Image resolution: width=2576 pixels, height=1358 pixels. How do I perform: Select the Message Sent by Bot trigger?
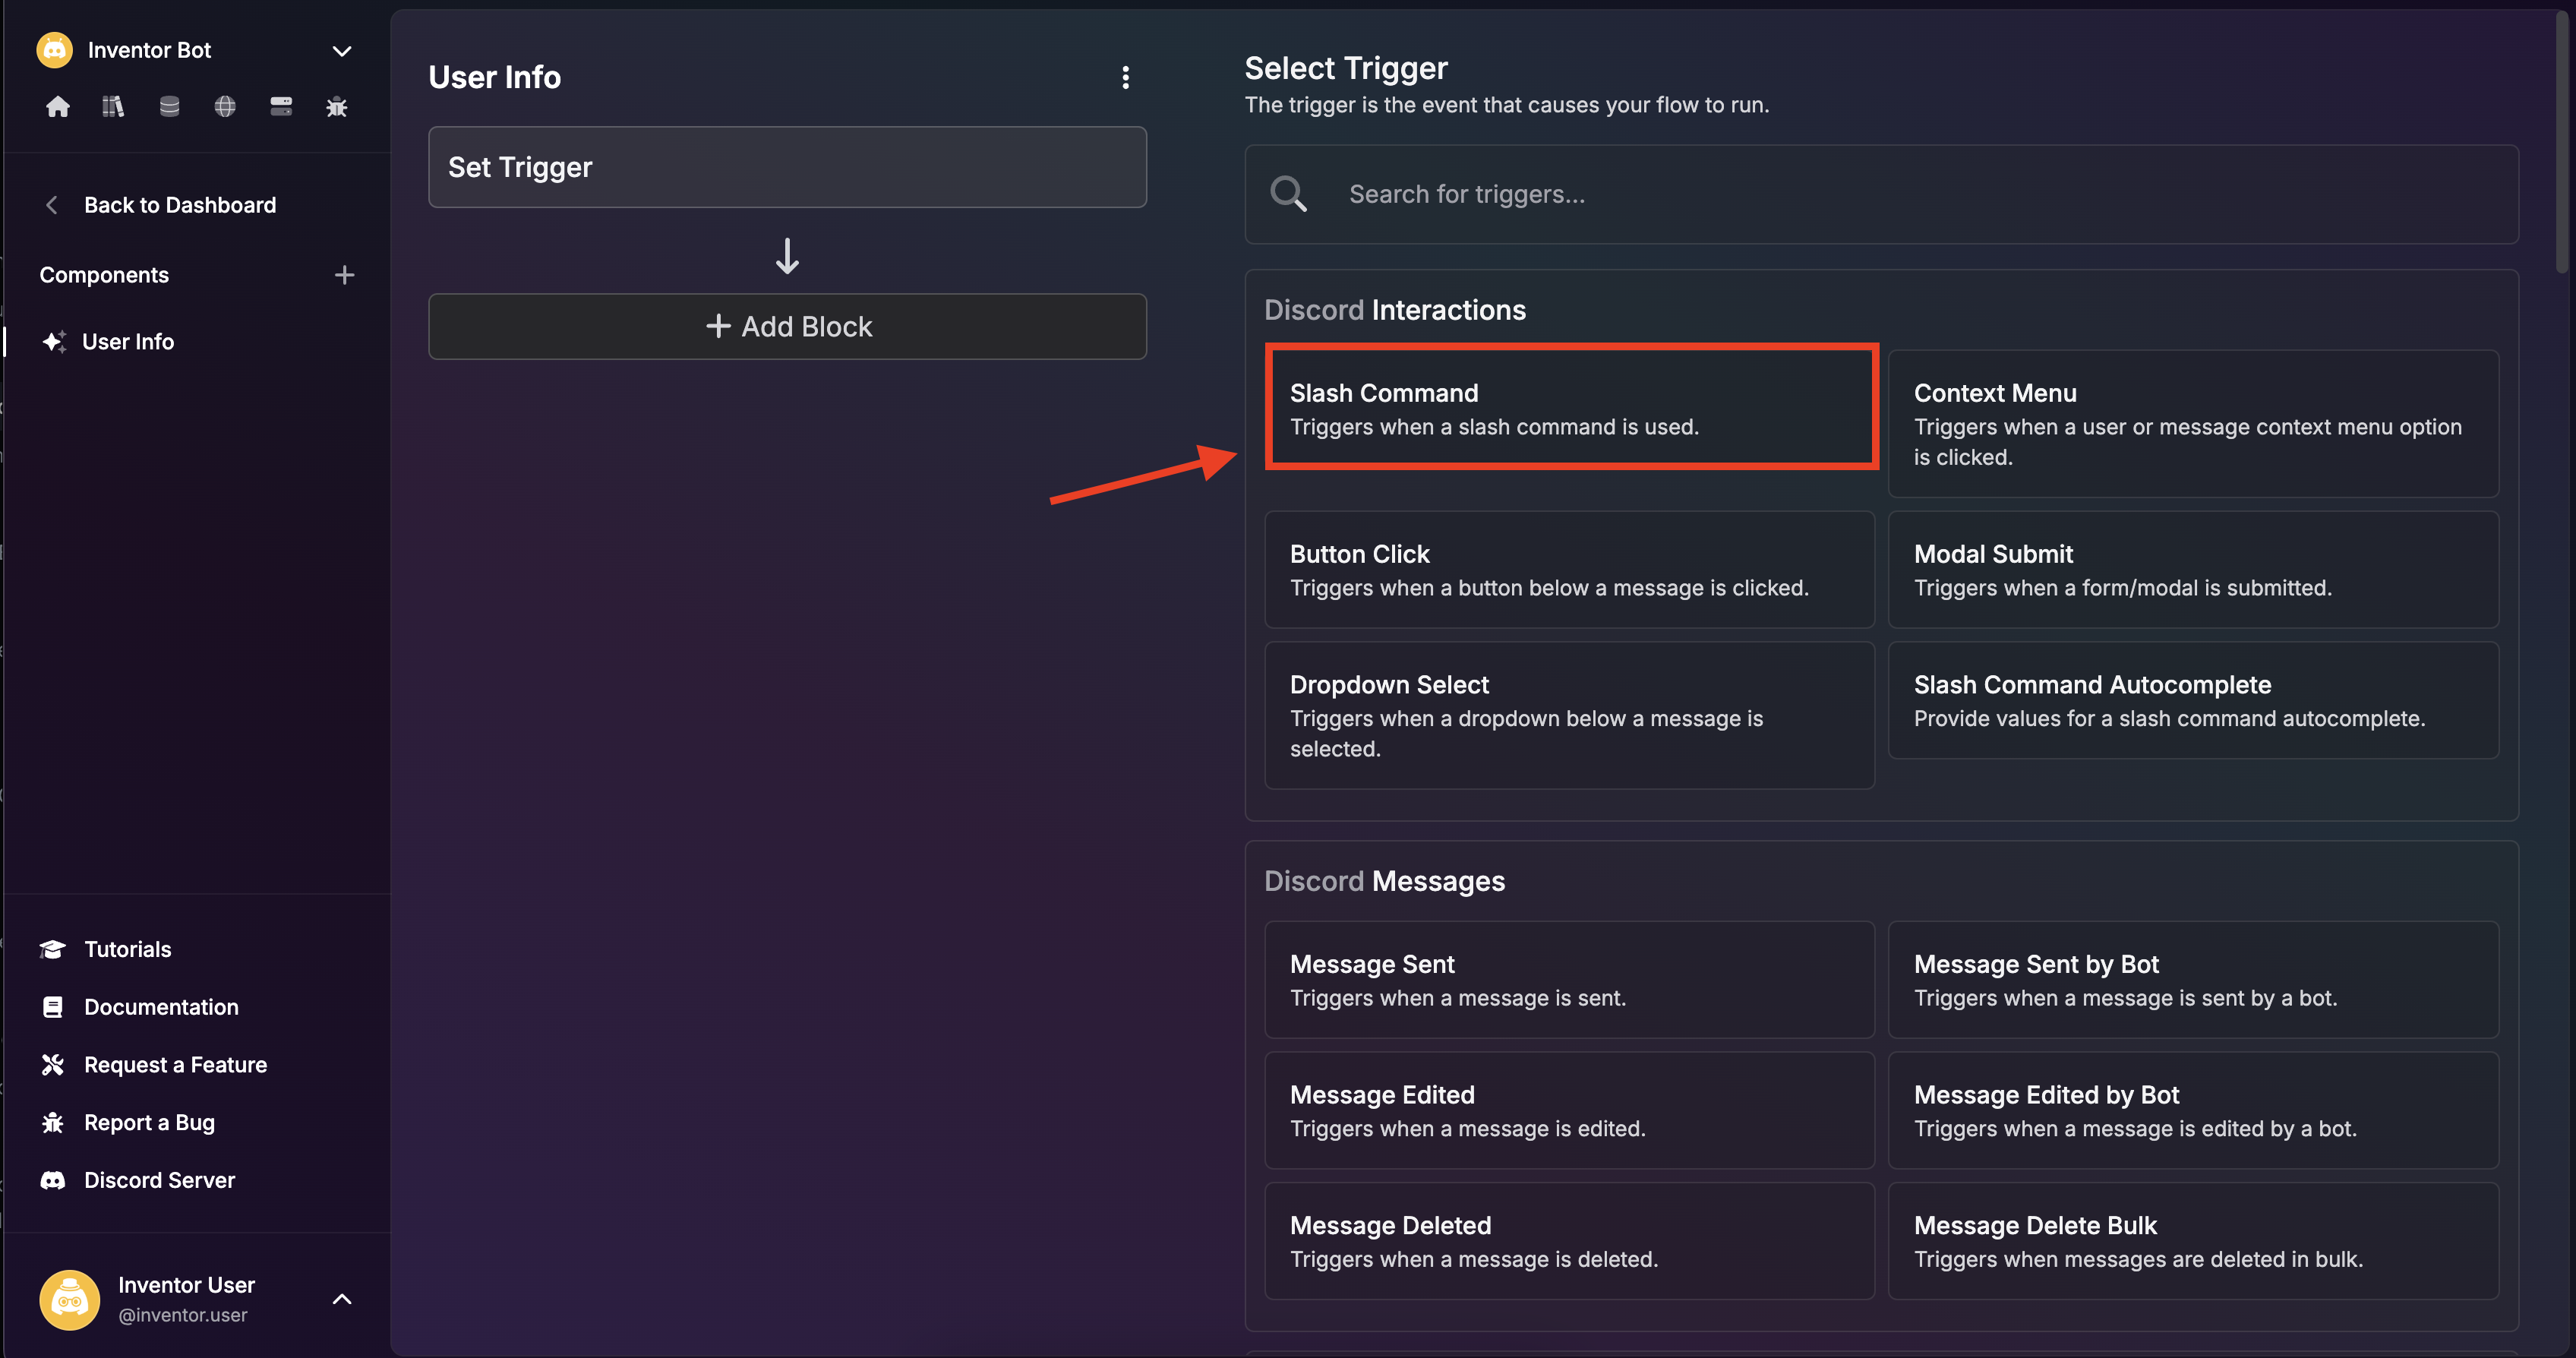pos(2193,980)
